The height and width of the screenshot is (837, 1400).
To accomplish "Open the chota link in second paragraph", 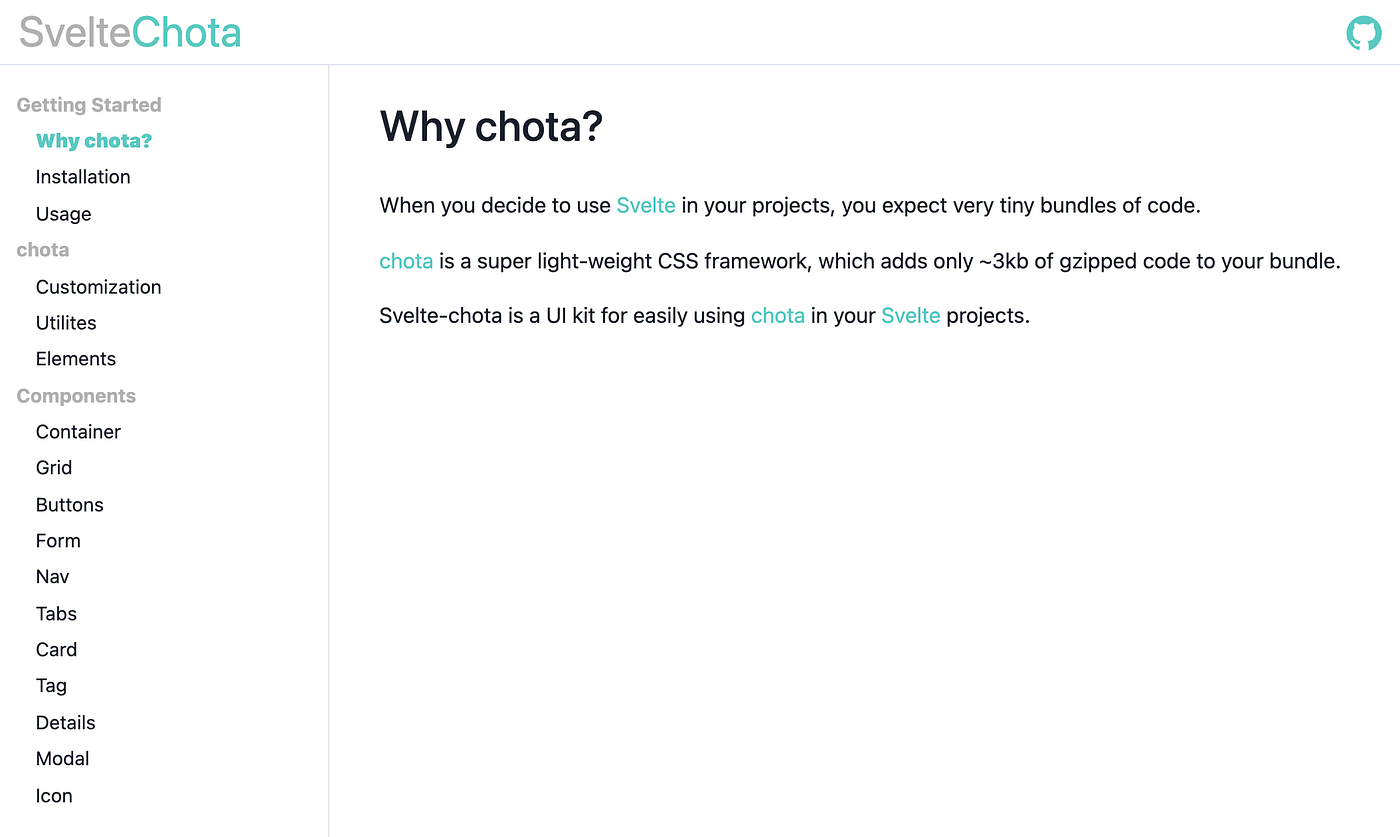I will (x=406, y=261).
